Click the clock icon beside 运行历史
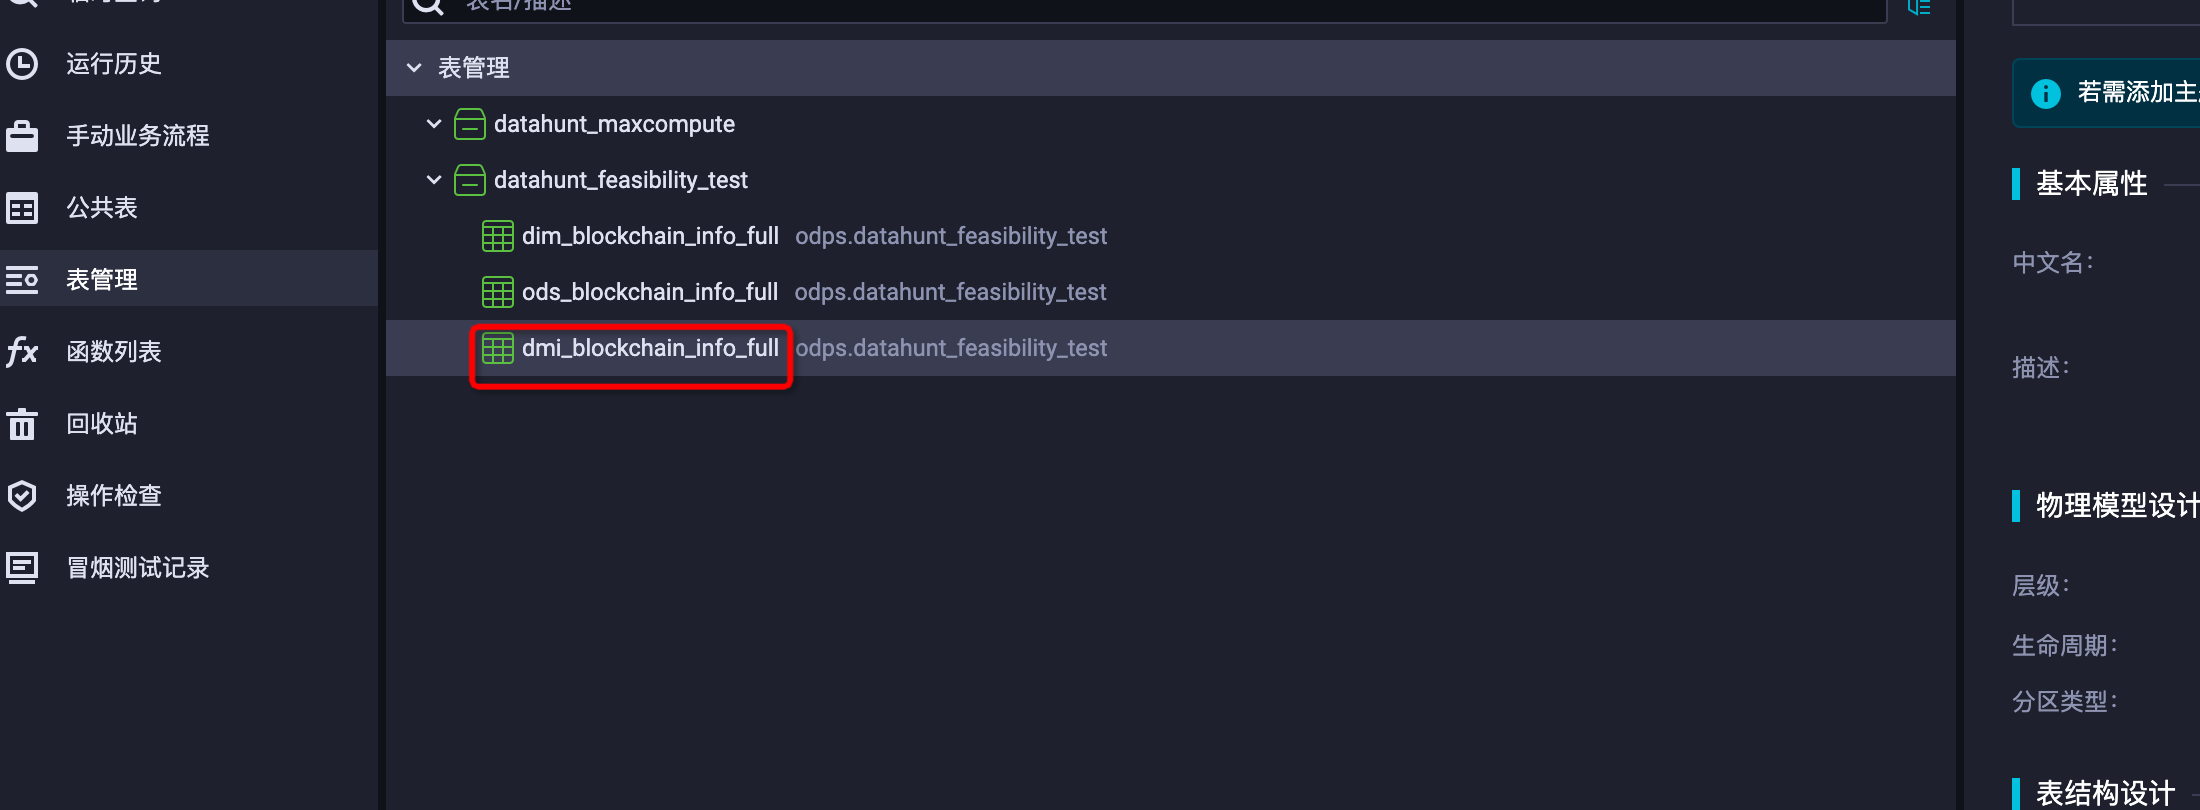This screenshot has width=2200, height=810. (x=22, y=64)
